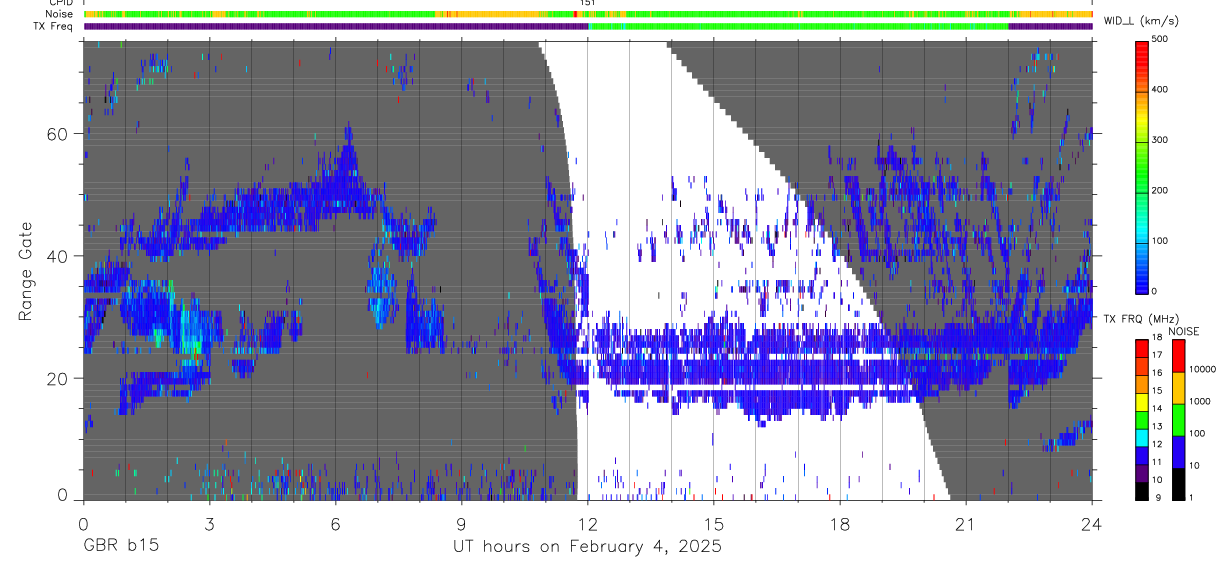Click the '400' tick on width colorbar

(x=1161, y=90)
